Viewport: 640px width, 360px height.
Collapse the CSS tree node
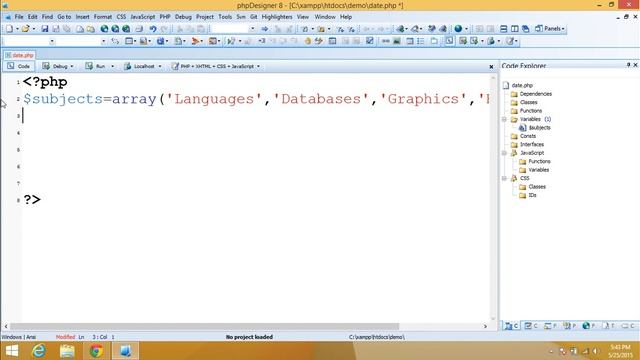(x=504, y=178)
